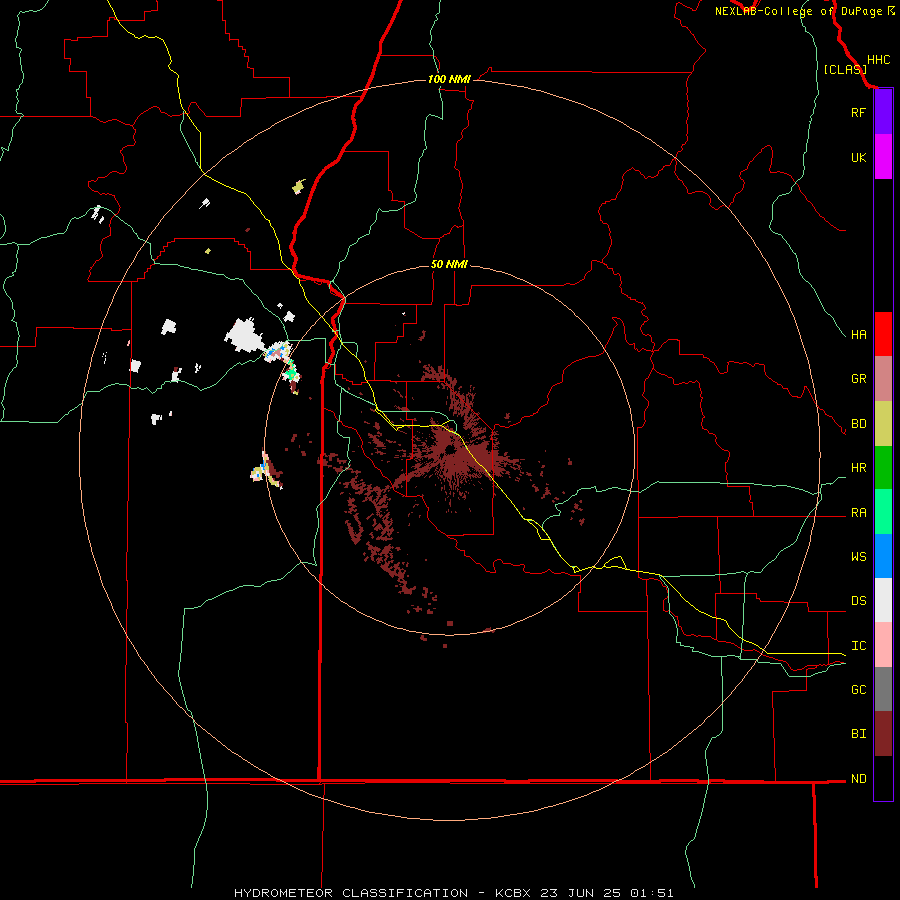The width and height of the screenshot is (900, 900).
Task: Click the UK legend label
Action: [x=858, y=158]
